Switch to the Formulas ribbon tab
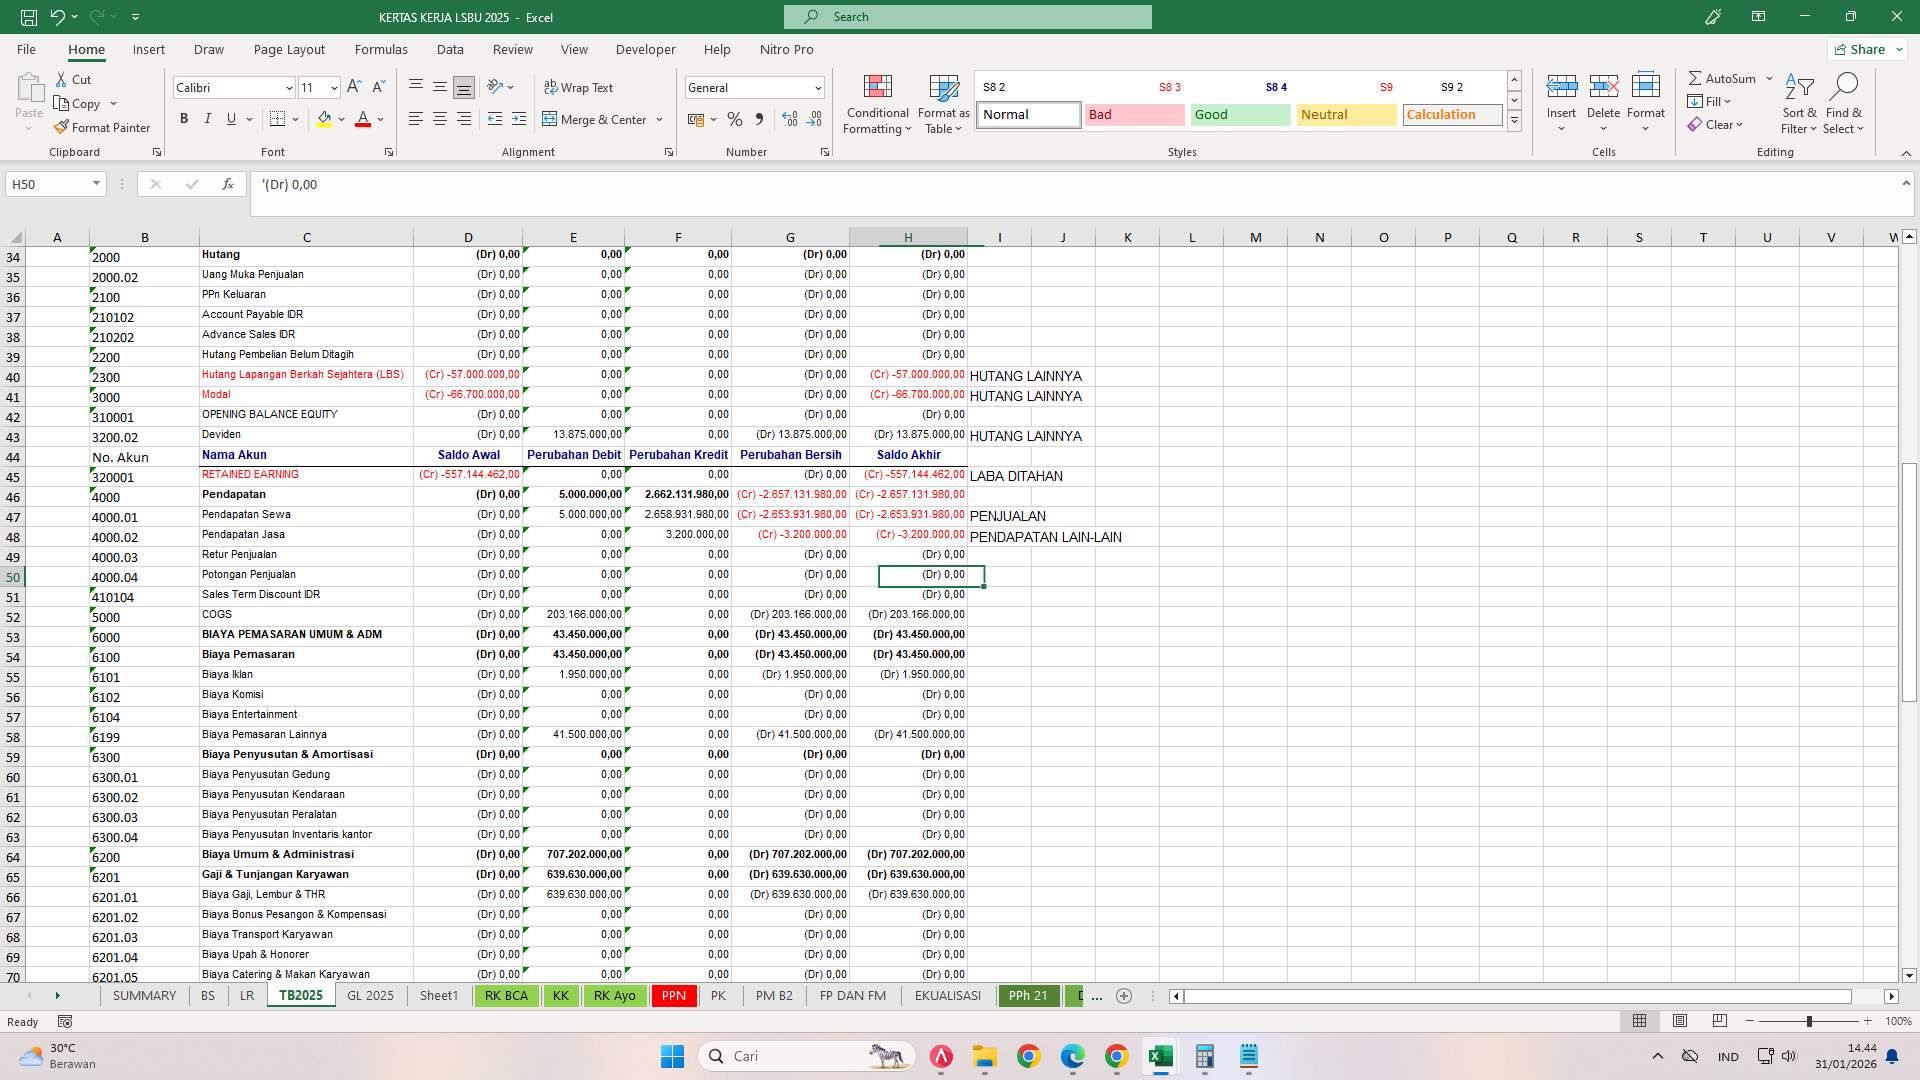 point(381,48)
